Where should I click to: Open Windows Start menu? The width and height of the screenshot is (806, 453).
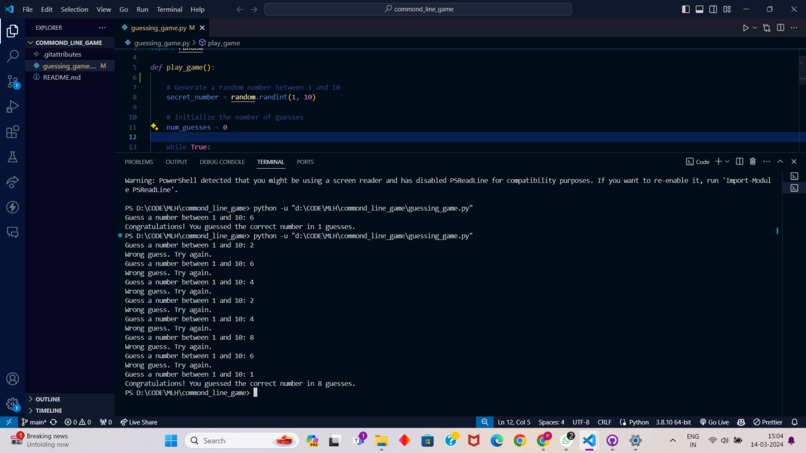(x=171, y=441)
